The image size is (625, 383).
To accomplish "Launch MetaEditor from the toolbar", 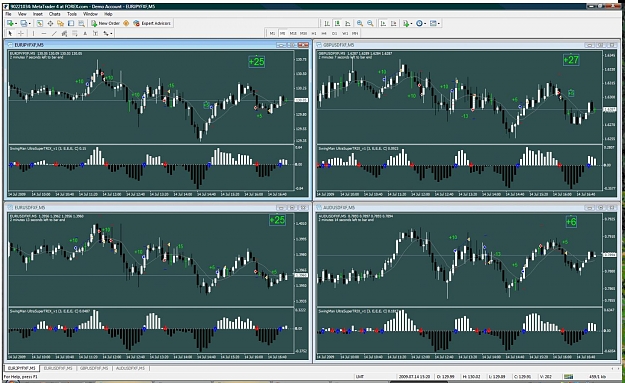I will pos(126,23).
